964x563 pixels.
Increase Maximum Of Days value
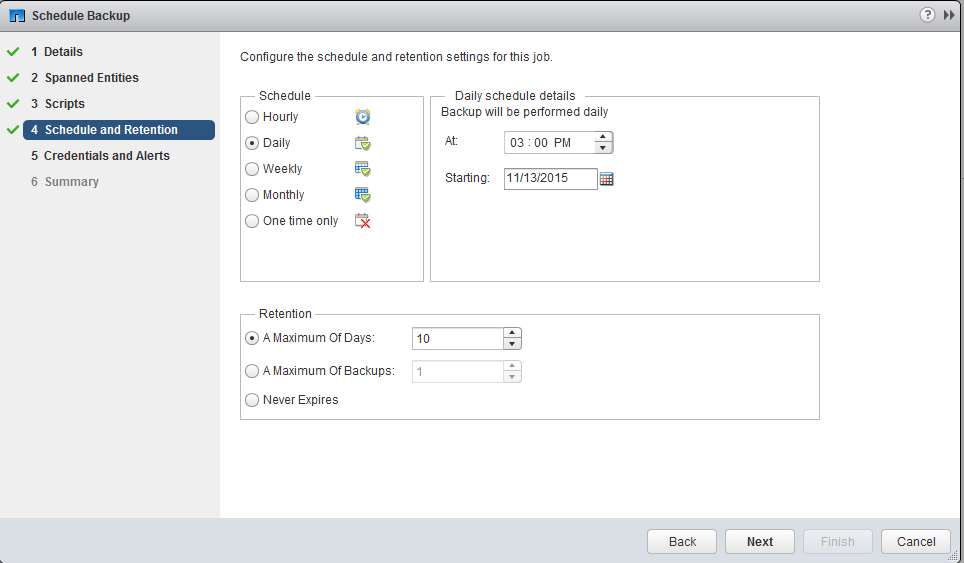[x=512, y=333]
